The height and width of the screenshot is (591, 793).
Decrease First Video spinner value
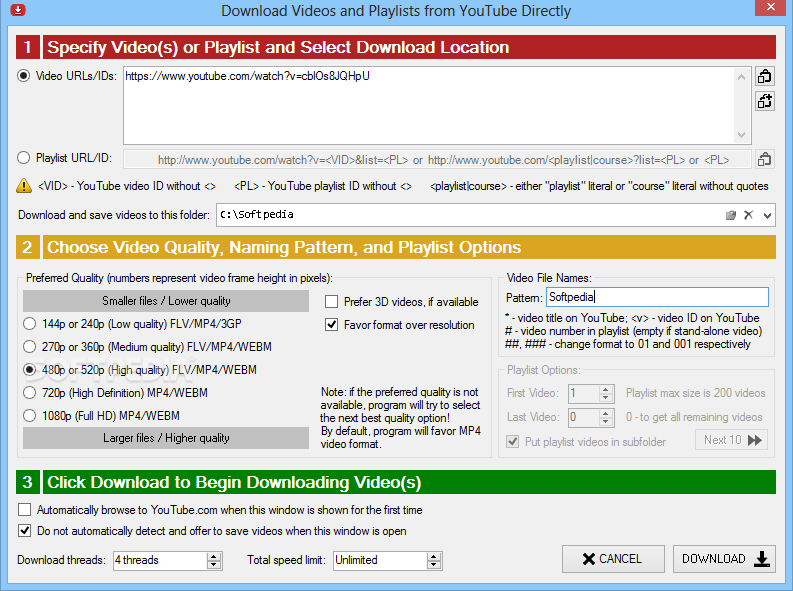click(x=606, y=398)
